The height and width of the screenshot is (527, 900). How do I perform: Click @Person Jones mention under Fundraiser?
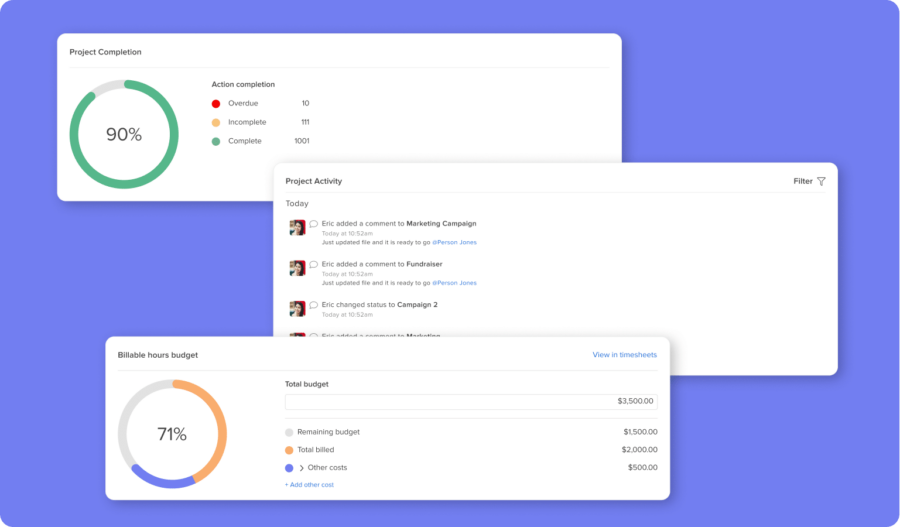click(454, 283)
